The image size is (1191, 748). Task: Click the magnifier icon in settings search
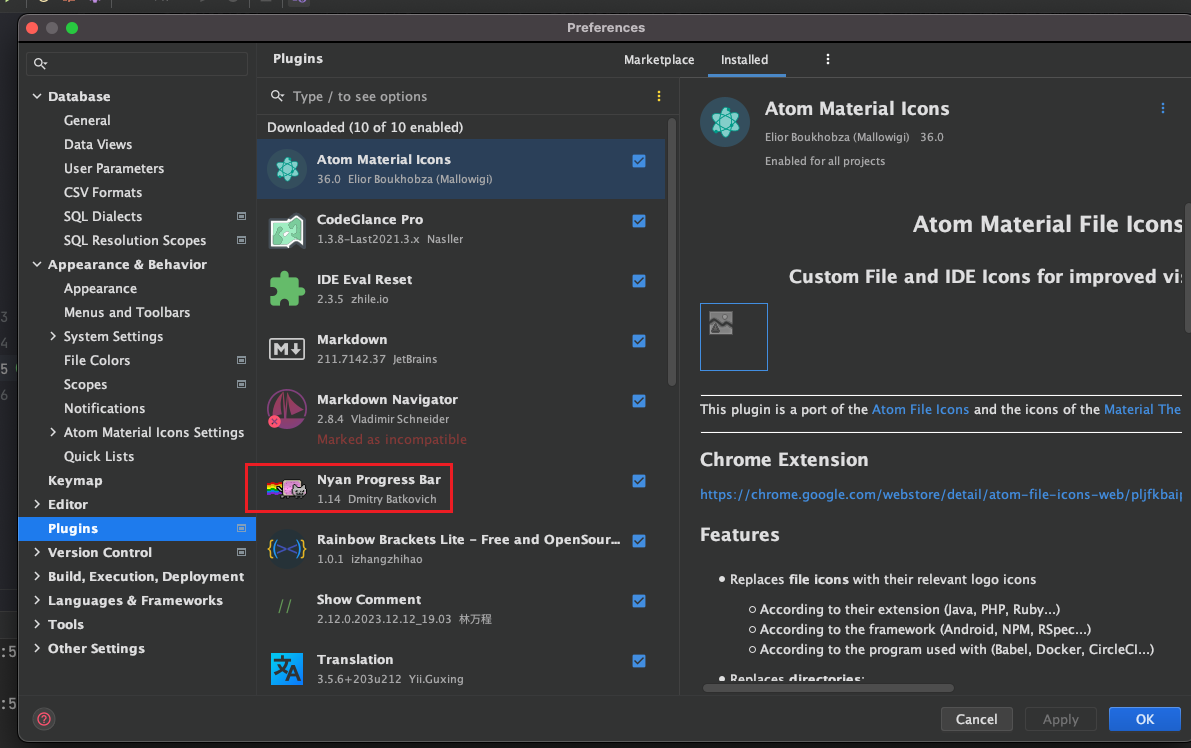coord(41,64)
